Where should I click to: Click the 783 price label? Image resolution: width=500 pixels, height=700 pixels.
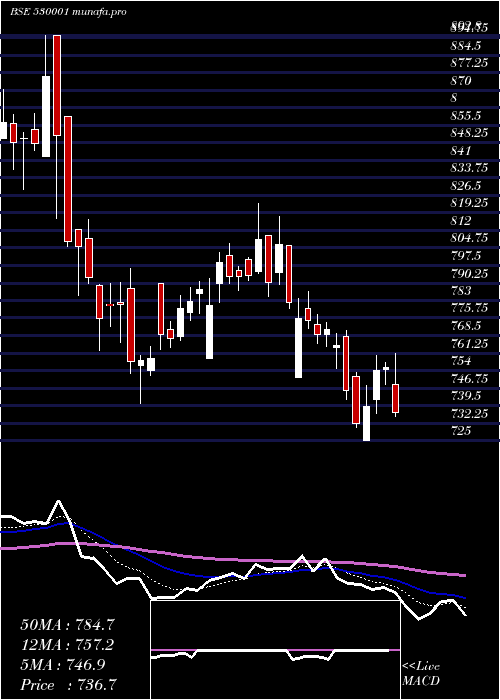tap(461, 291)
